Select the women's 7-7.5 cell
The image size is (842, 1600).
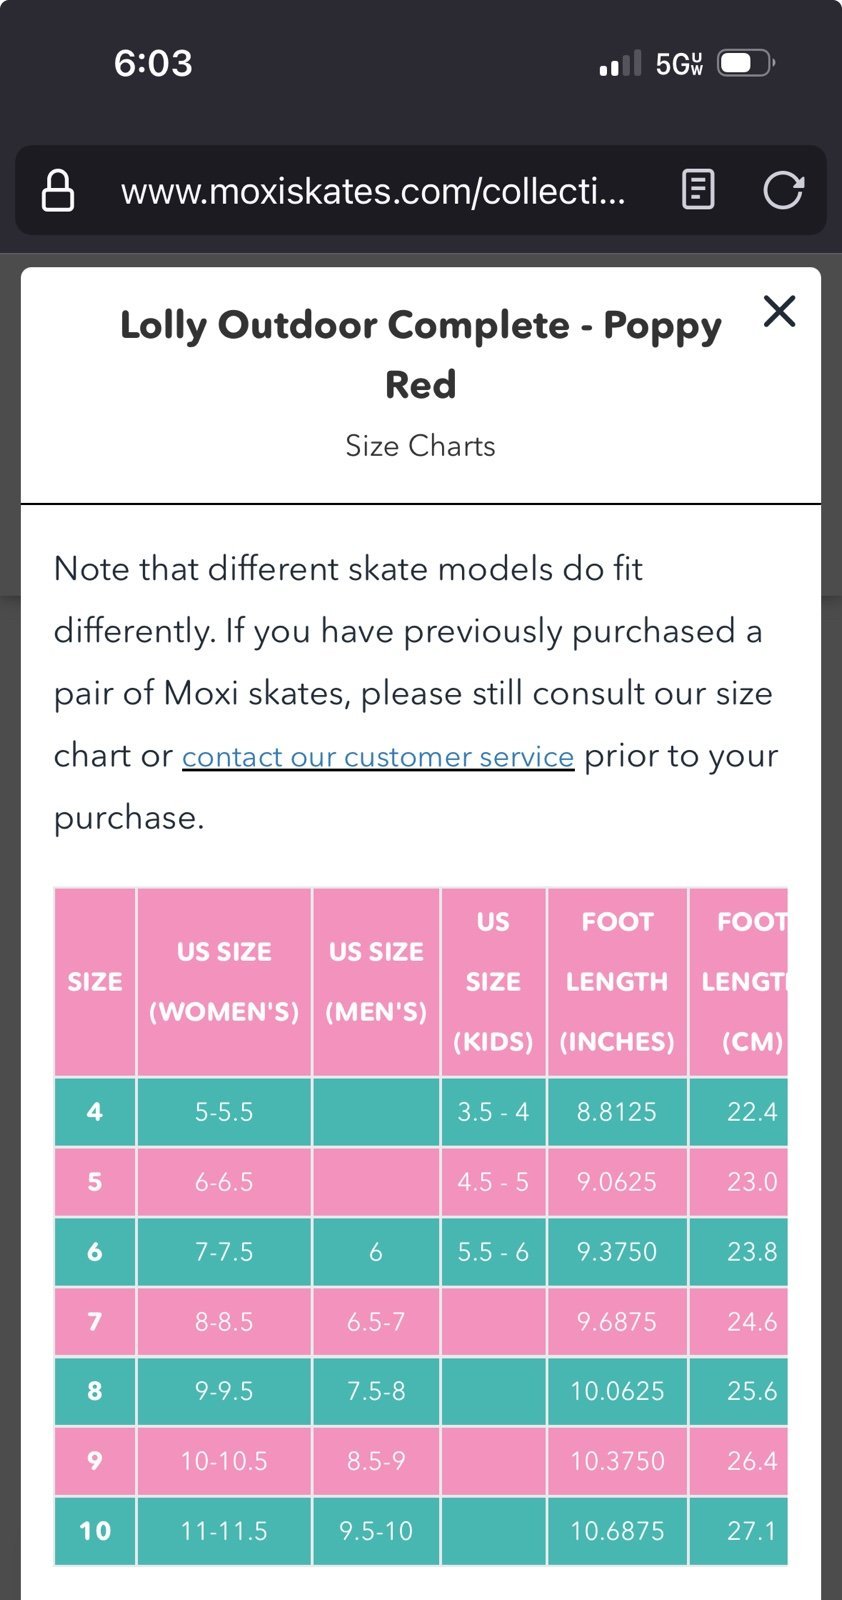[224, 1252]
